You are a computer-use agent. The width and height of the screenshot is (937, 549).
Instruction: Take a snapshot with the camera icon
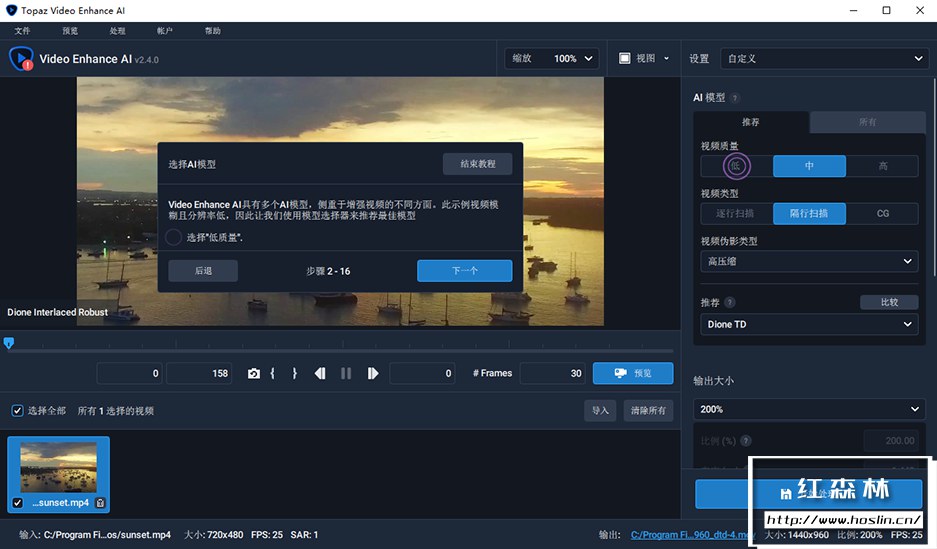coord(254,373)
